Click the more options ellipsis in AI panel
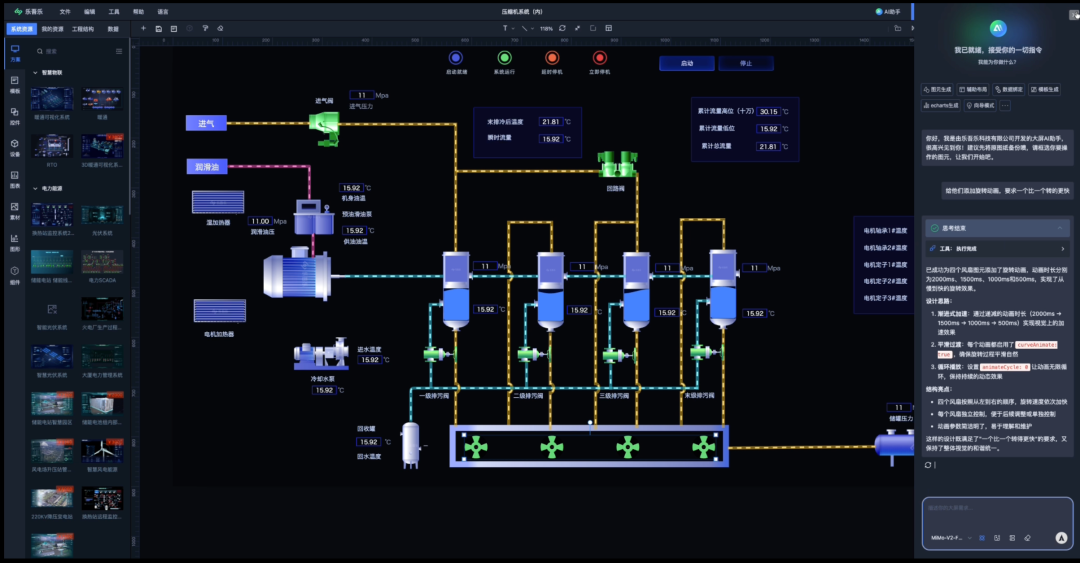The height and width of the screenshot is (563, 1080). pyautogui.click(x=1005, y=105)
